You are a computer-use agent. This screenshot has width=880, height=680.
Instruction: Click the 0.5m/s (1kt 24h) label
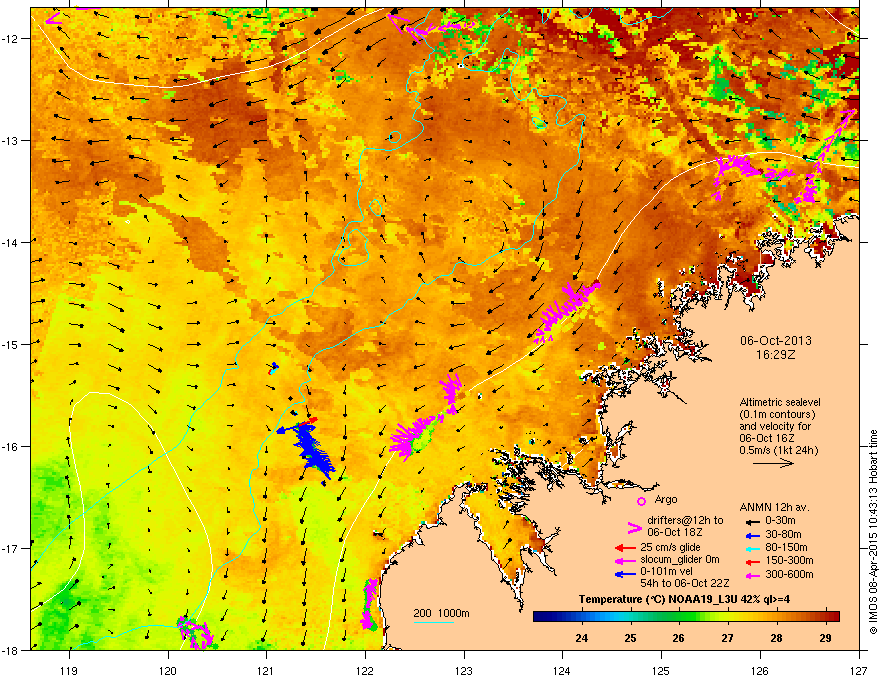coord(778,450)
